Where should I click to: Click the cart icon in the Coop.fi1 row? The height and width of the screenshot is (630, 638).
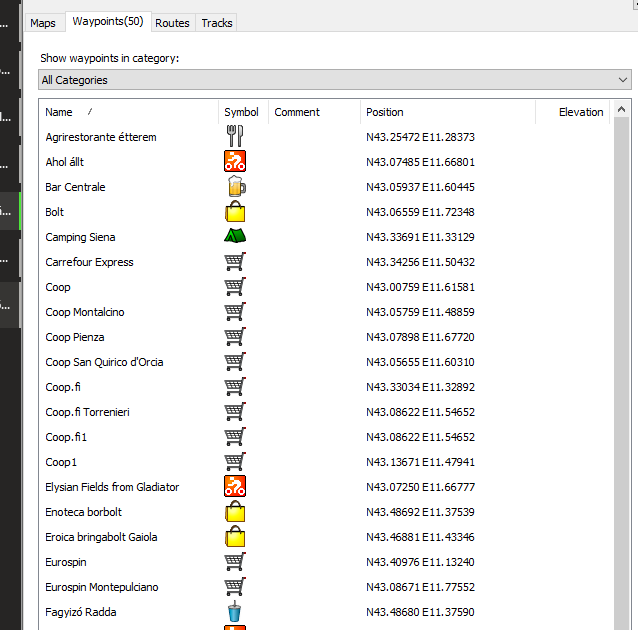(x=235, y=437)
